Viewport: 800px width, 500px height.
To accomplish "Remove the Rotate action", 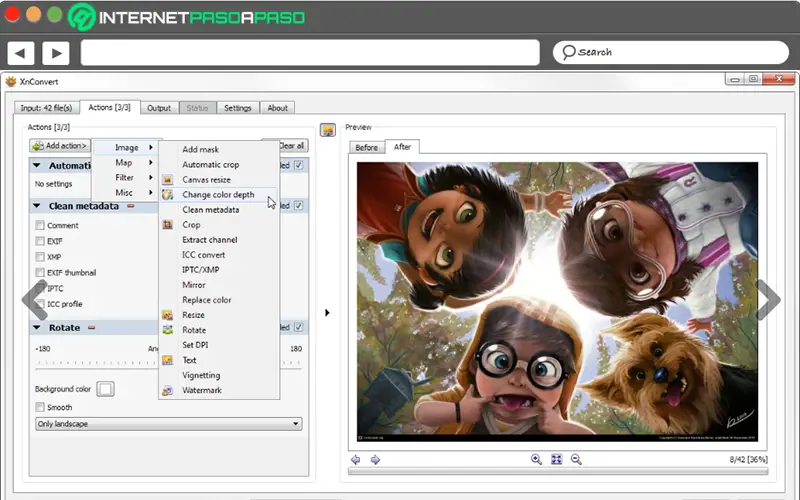I will tap(91, 328).
